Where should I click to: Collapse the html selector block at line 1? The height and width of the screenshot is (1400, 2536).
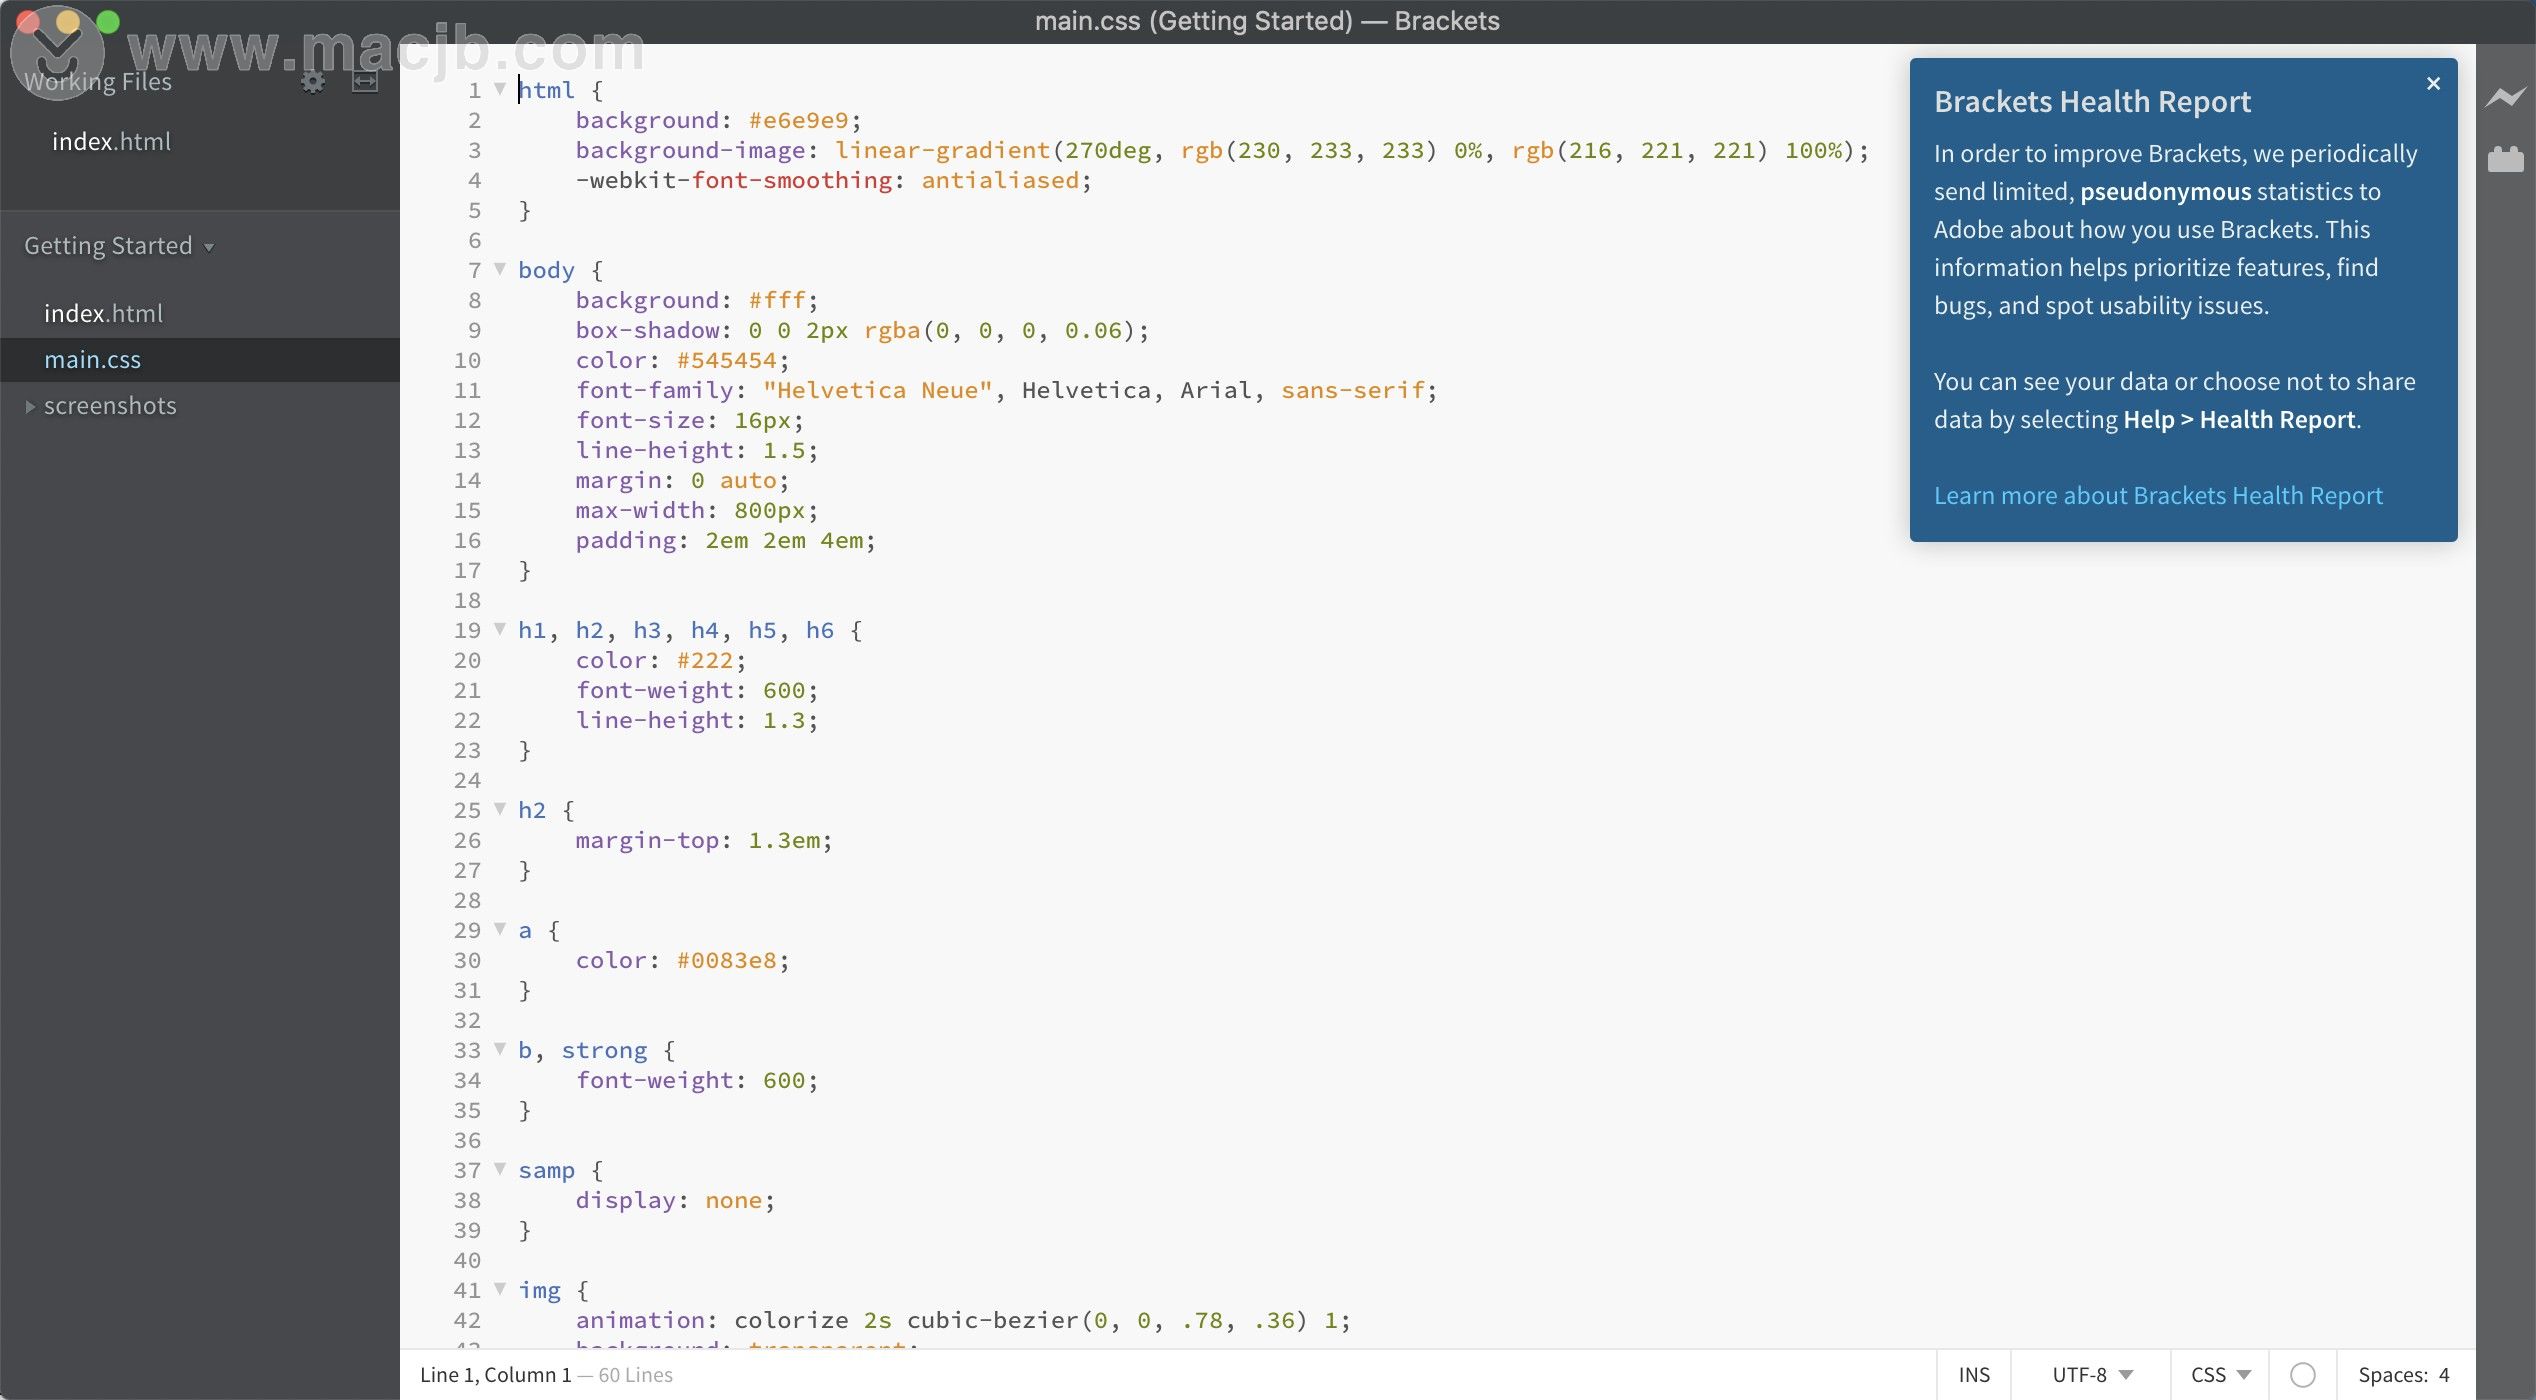[502, 90]
